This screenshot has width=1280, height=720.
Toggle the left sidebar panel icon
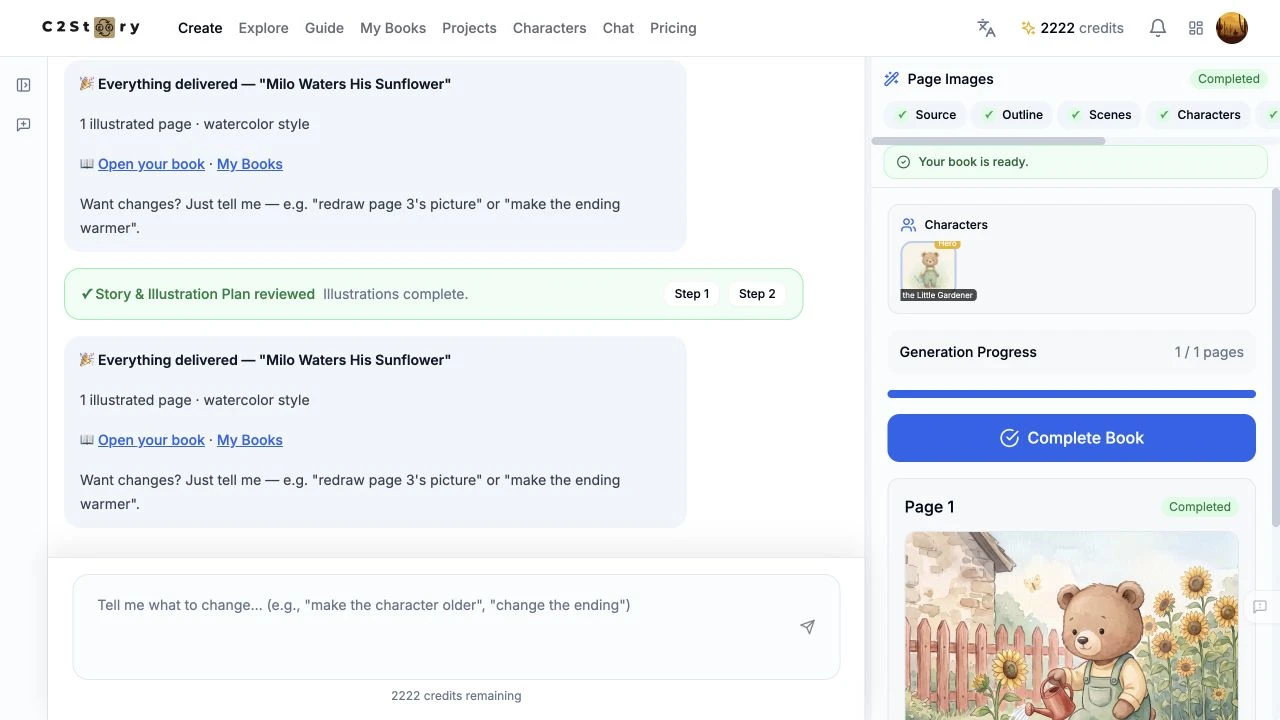24,85
